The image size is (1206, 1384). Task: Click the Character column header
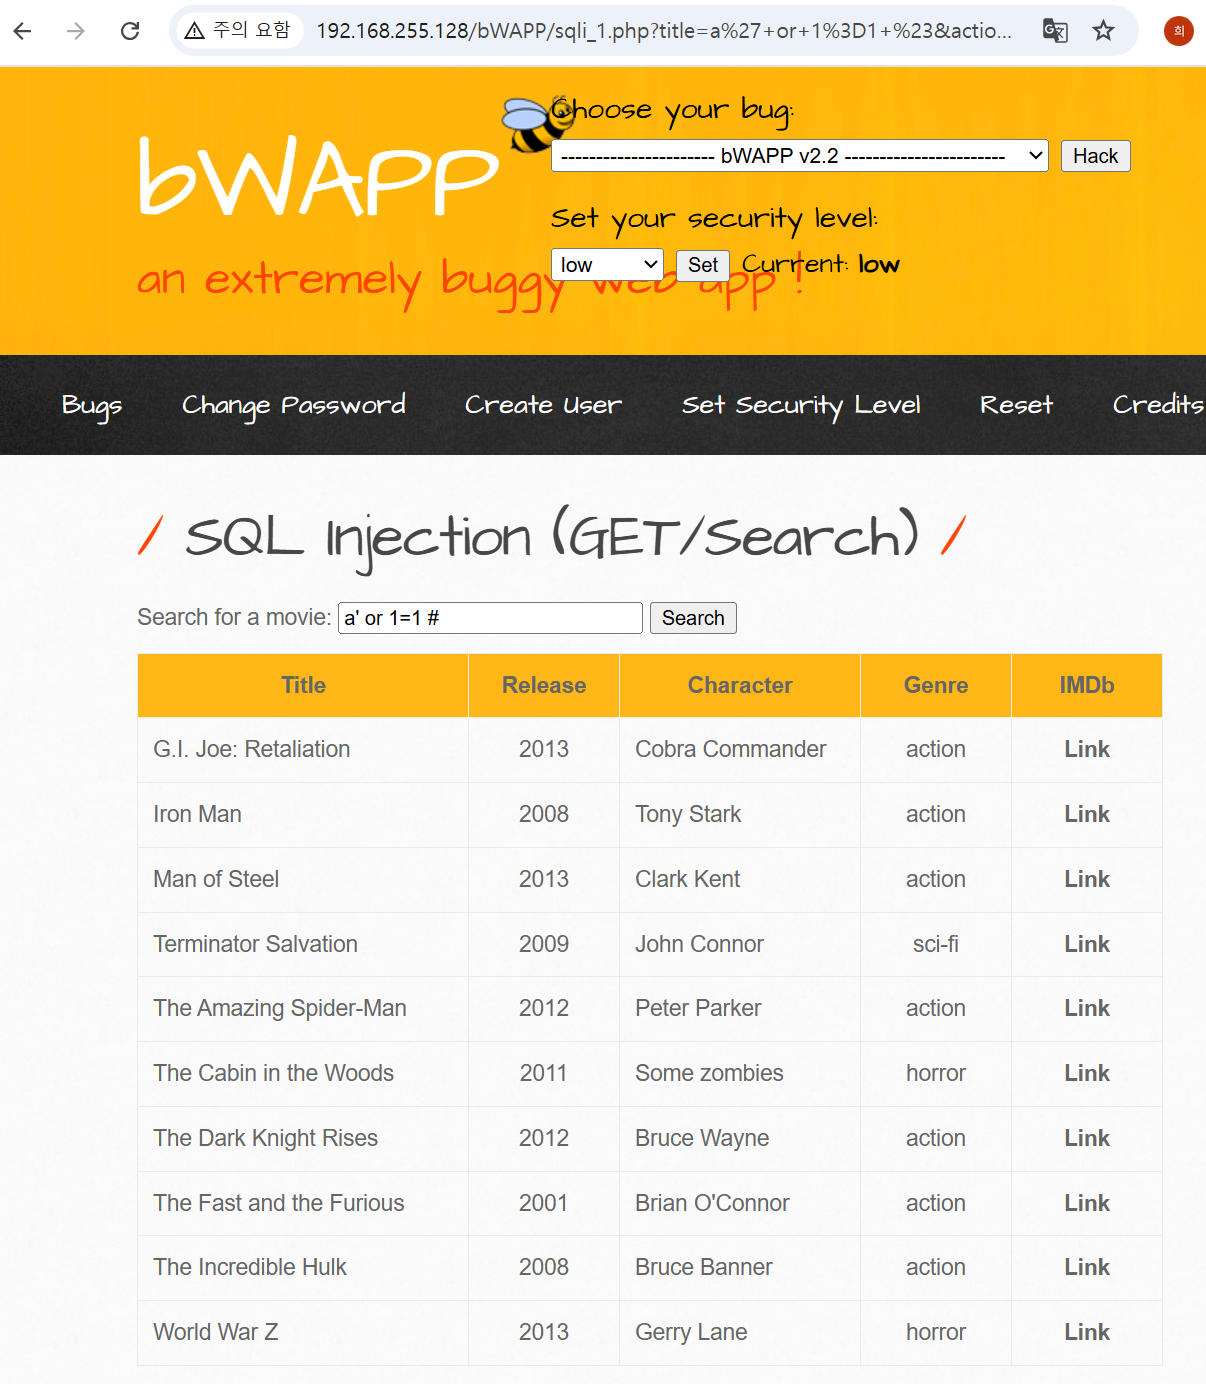pos(740,685)
